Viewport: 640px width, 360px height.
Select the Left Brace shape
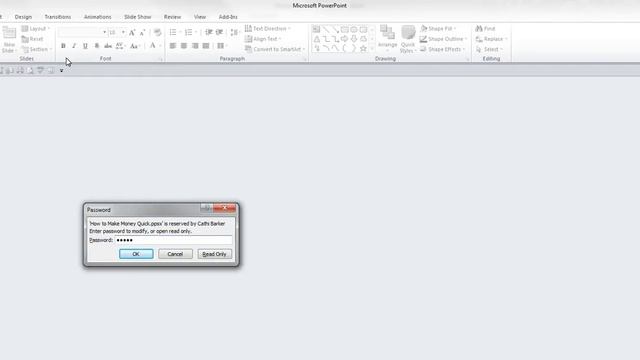344,49
